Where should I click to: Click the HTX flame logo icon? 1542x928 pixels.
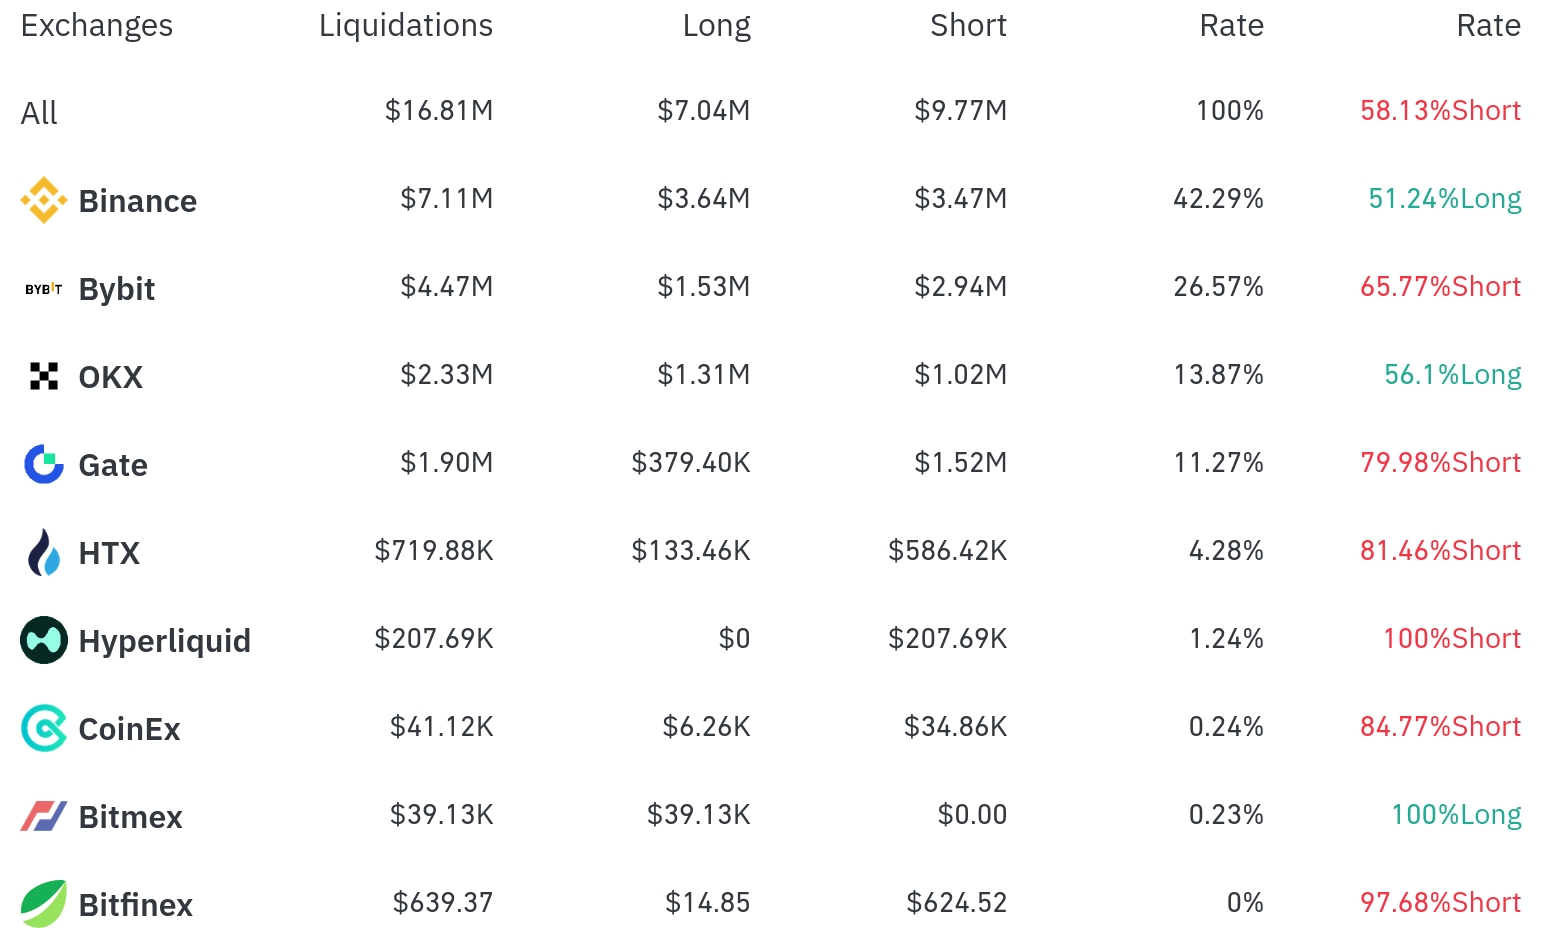(x=43, y=552)
